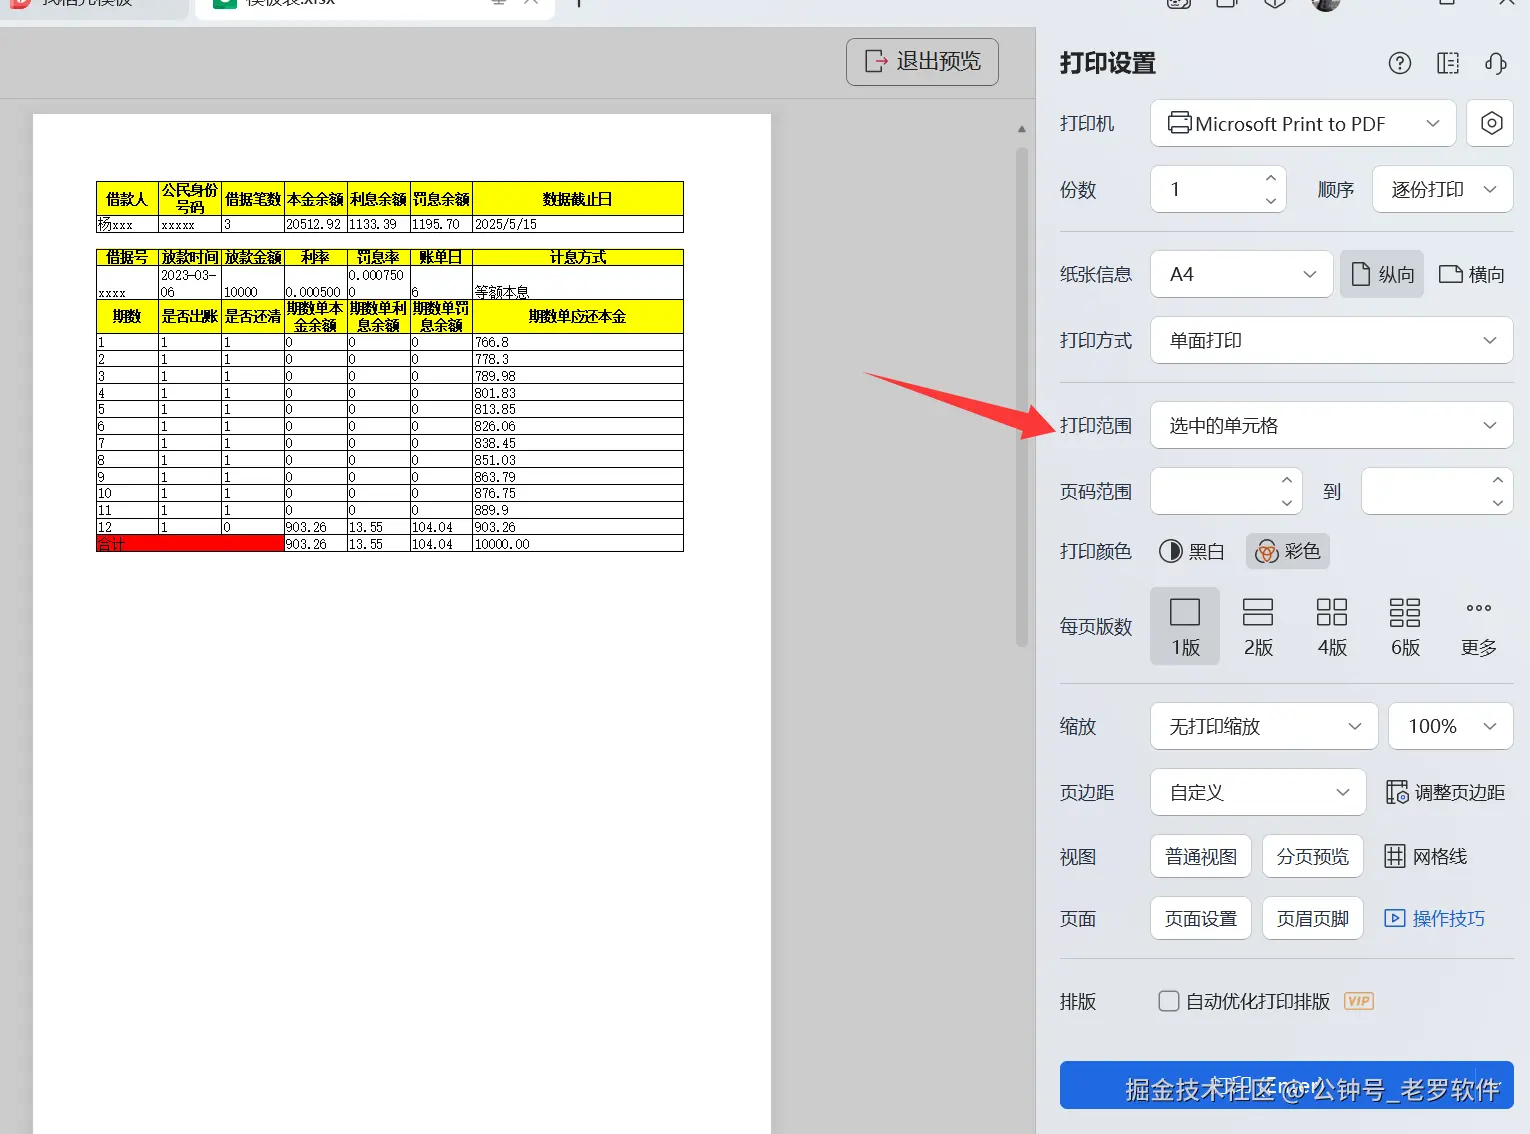Click the headset support icon

(x=1496, y=63)
